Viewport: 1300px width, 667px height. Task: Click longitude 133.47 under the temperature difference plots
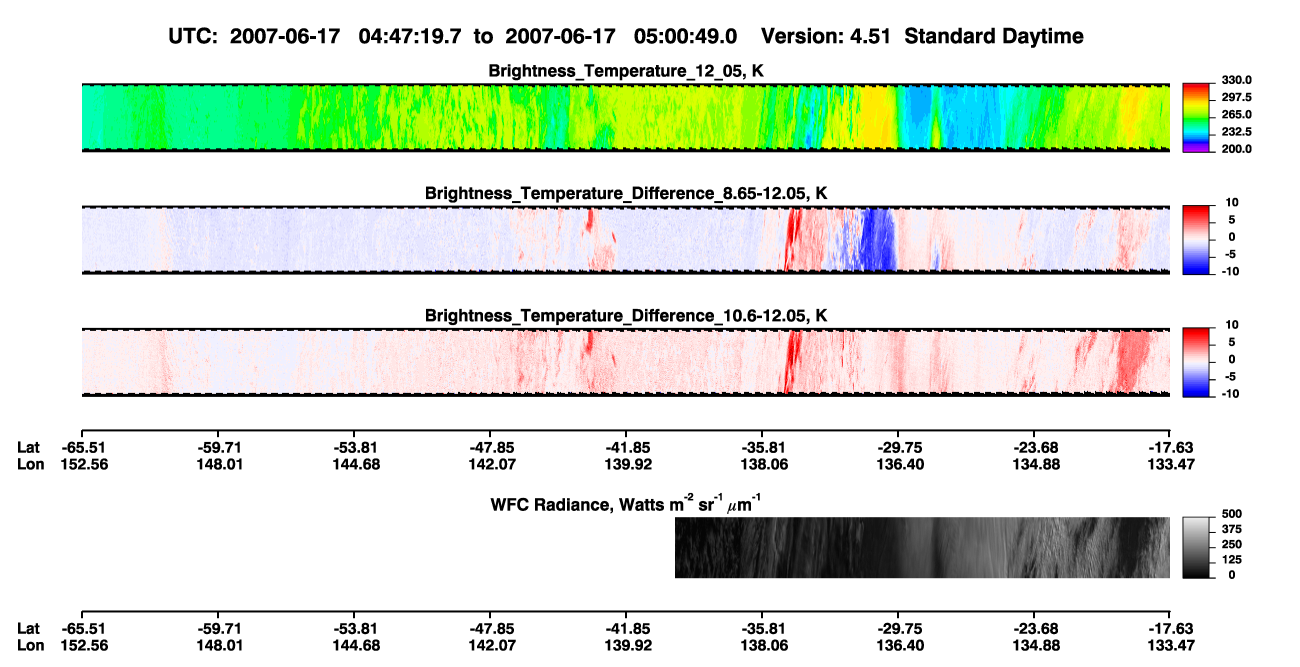tap(1171, 464)
